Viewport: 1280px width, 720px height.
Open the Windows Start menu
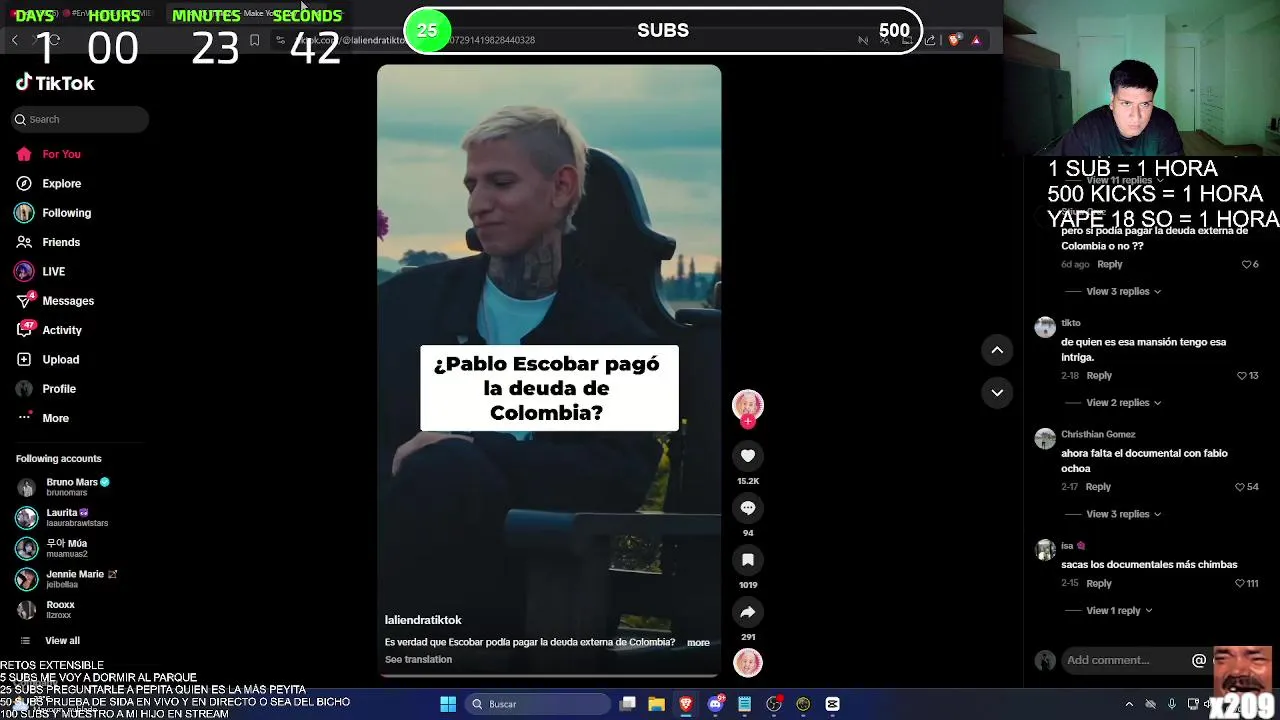(448, 704)
